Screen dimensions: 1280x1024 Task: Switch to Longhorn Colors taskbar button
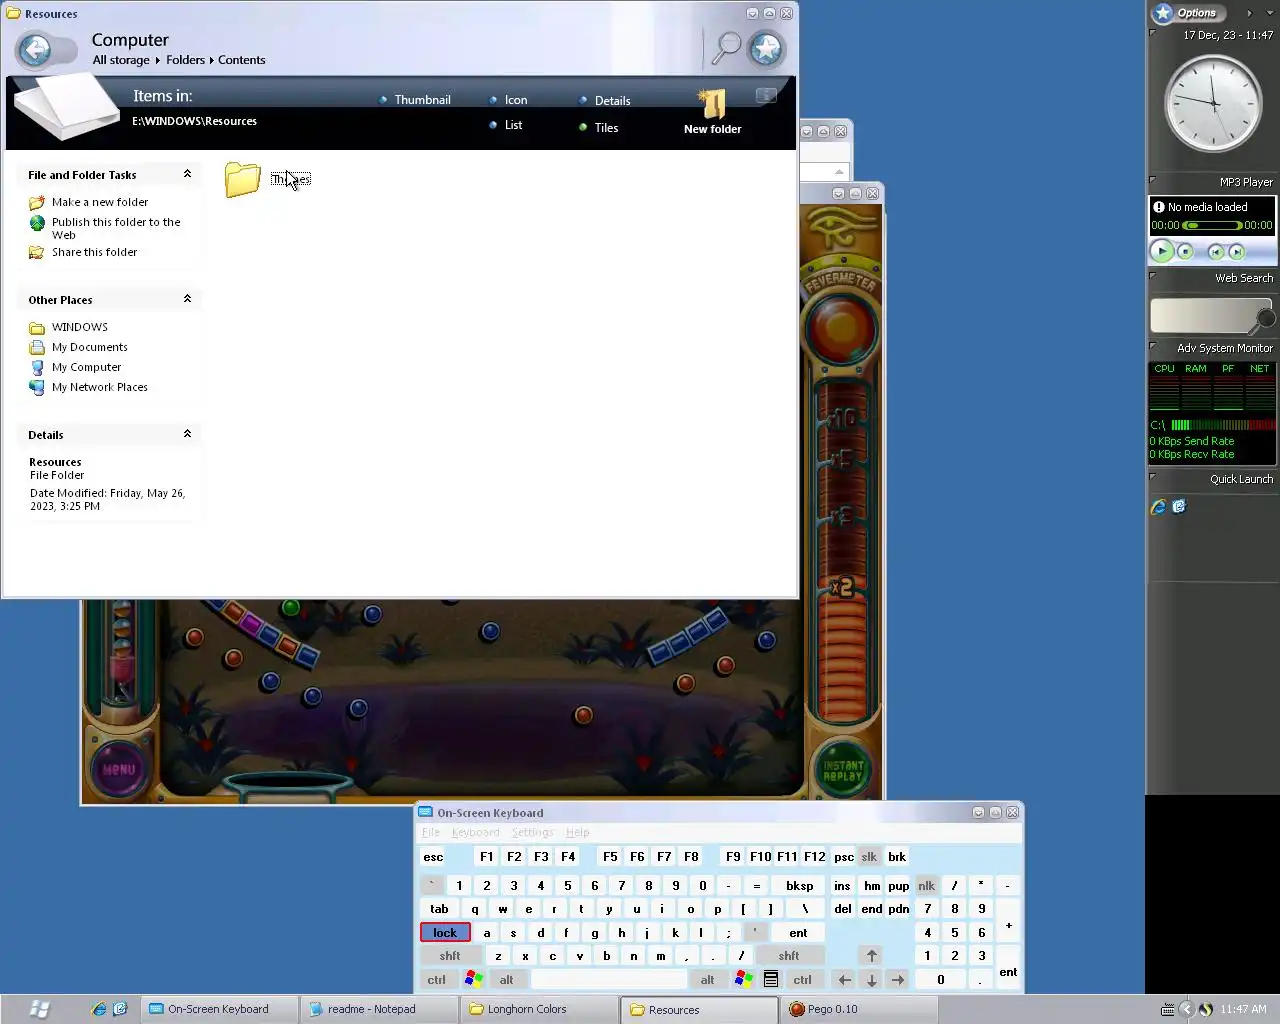point(539,1009)
